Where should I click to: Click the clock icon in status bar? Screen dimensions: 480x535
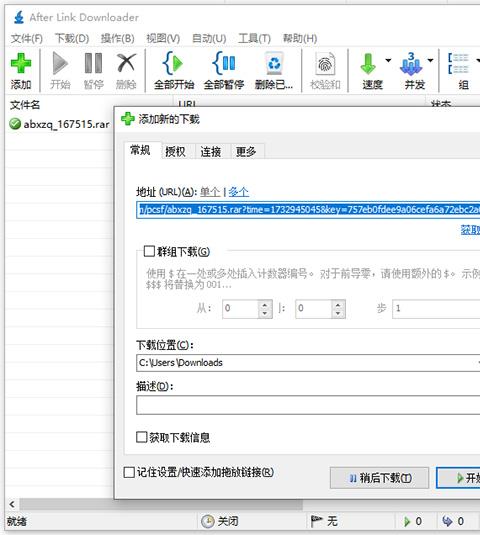tap(207, 521)
